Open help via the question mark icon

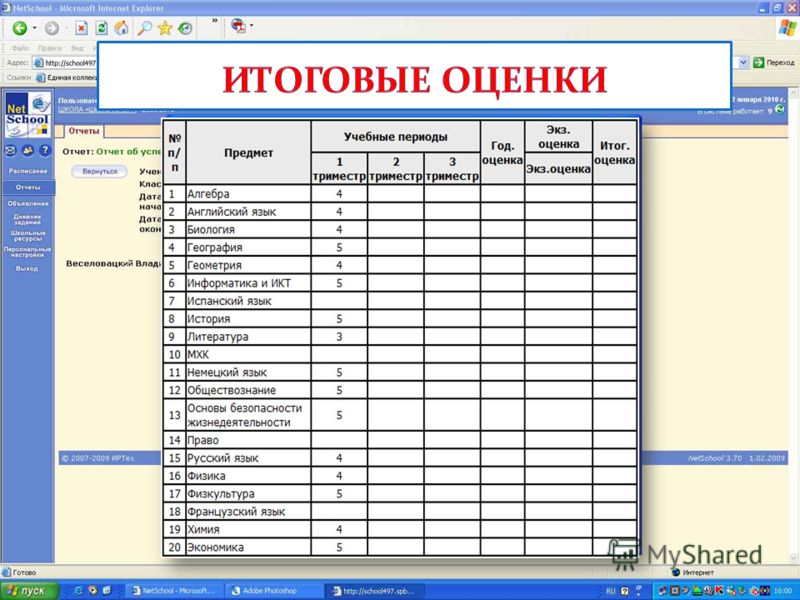(45, 150)
